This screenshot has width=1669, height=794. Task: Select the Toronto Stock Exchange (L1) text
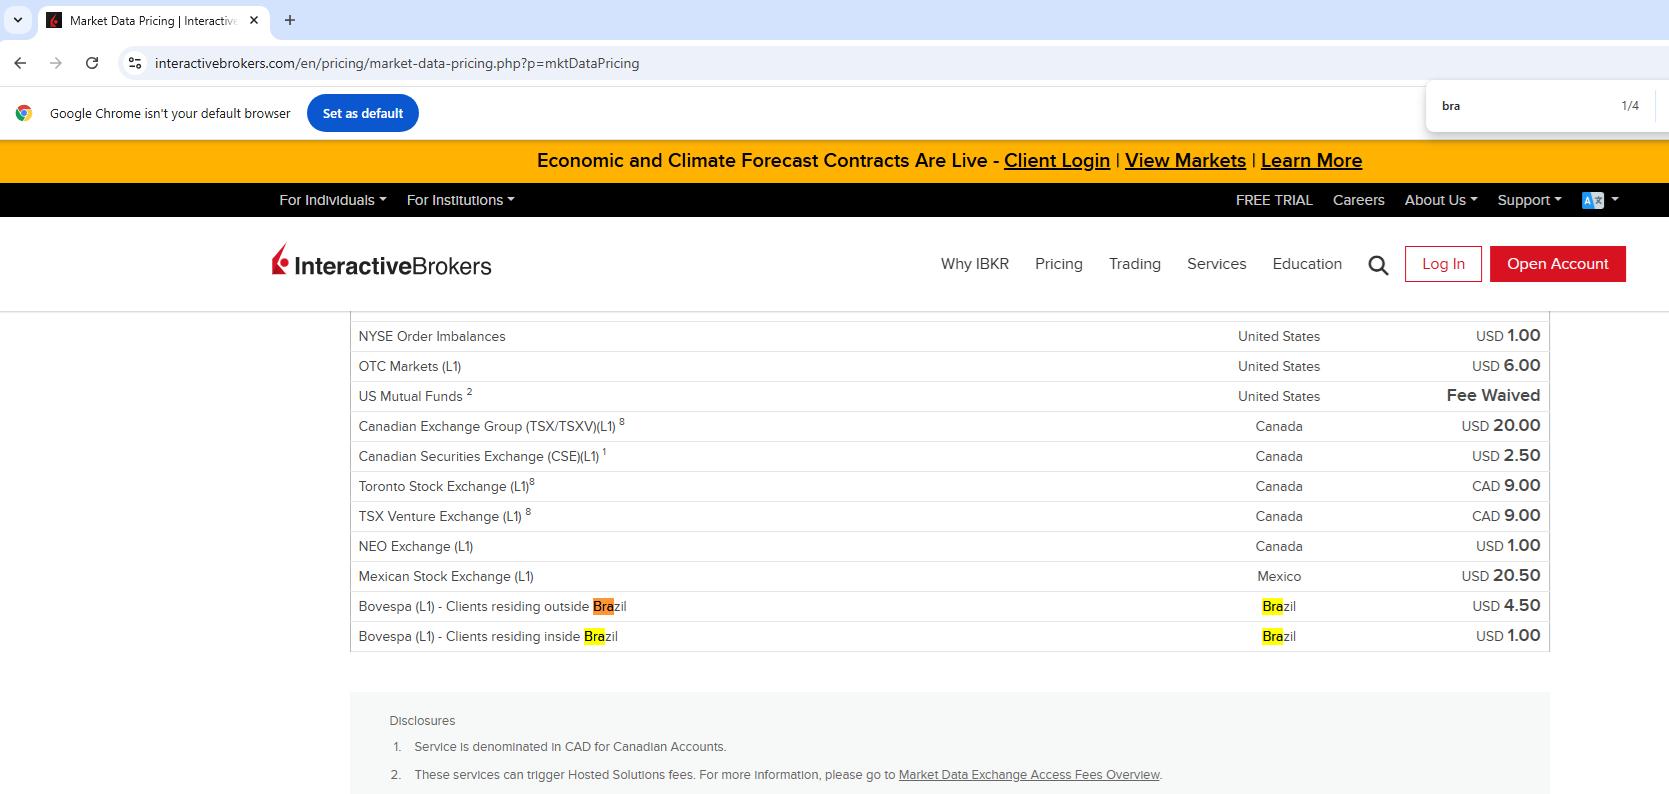click(x=444, y=487)
